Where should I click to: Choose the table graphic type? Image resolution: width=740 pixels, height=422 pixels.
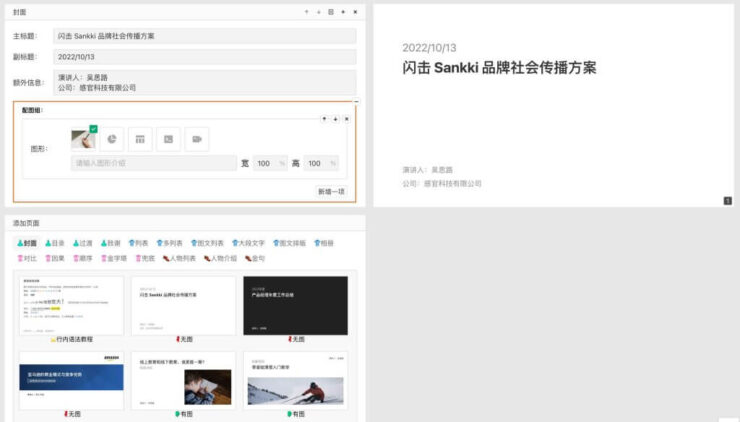click(x=140, y=139)
